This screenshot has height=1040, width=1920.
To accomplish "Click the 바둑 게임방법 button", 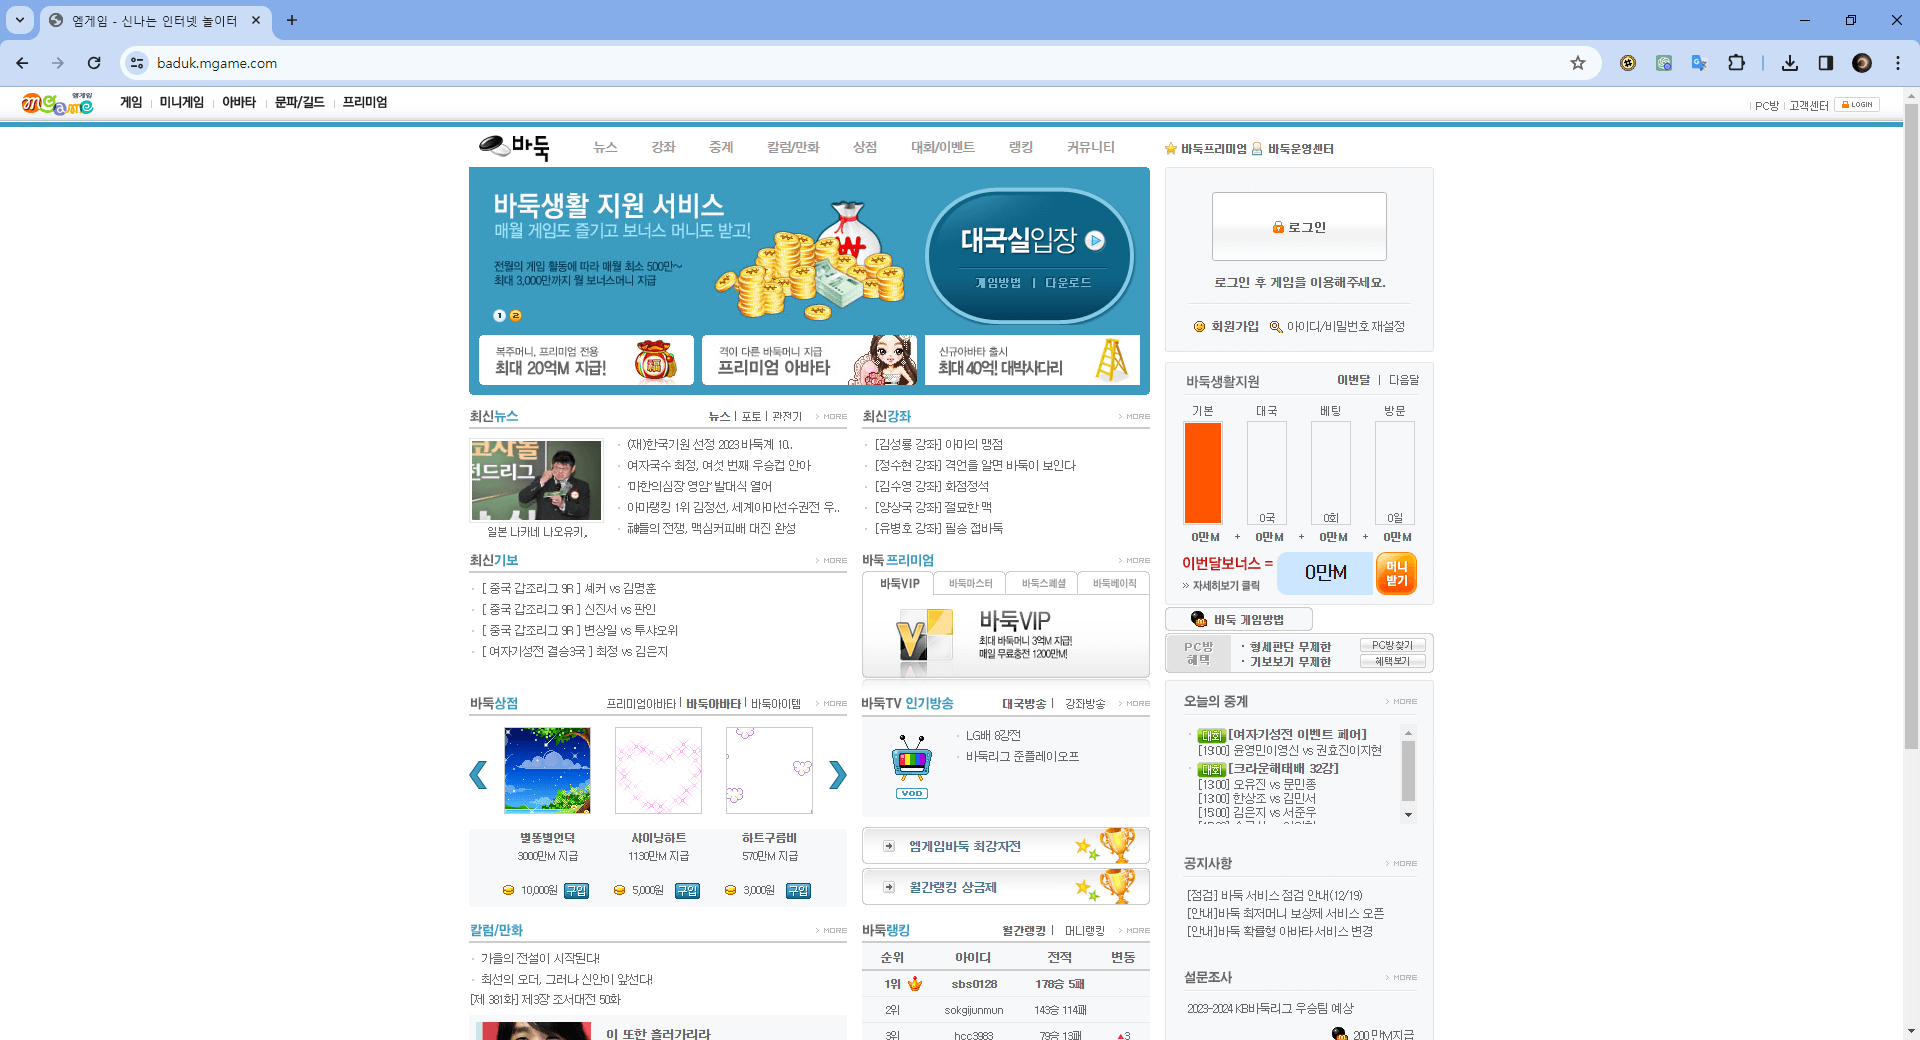I will click(1238, 620).
